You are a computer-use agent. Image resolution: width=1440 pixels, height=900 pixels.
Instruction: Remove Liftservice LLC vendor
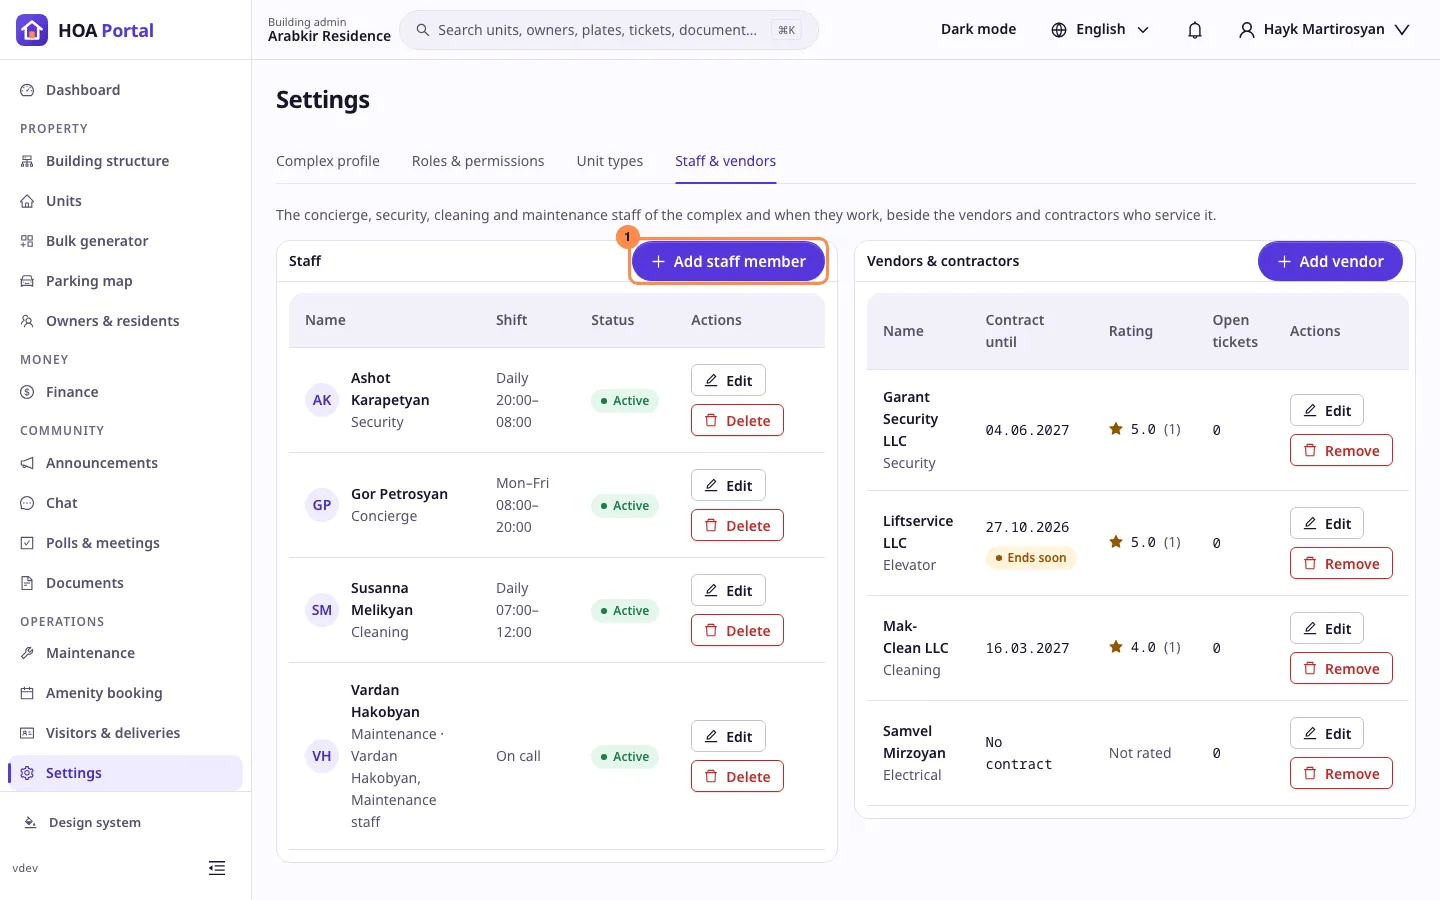pos(1341,563)
